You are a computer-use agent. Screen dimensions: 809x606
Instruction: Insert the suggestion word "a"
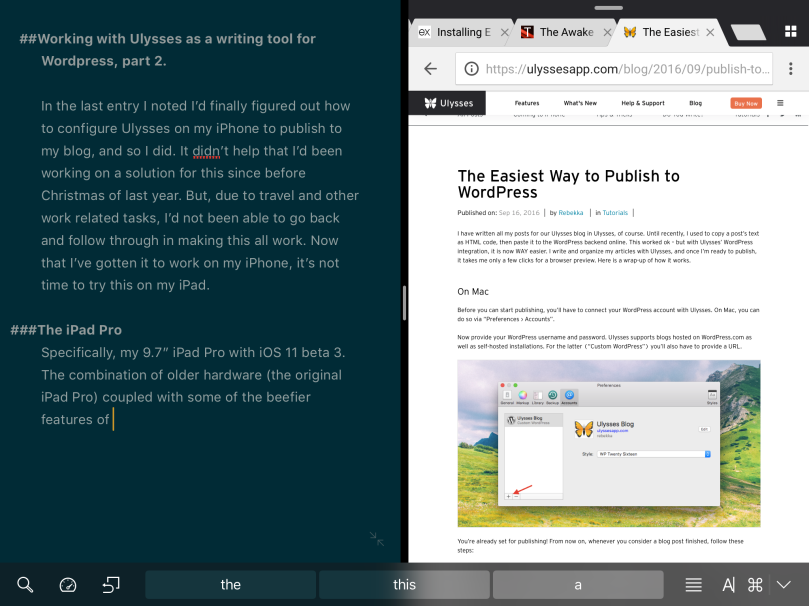tap(578, 584)
